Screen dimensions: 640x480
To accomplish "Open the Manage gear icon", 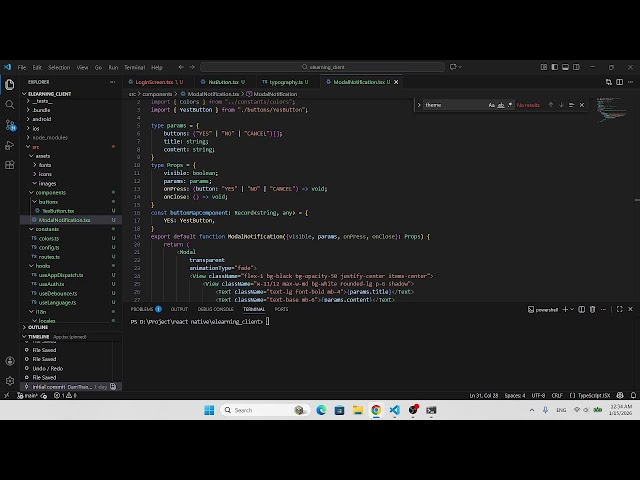I will 10,381.
